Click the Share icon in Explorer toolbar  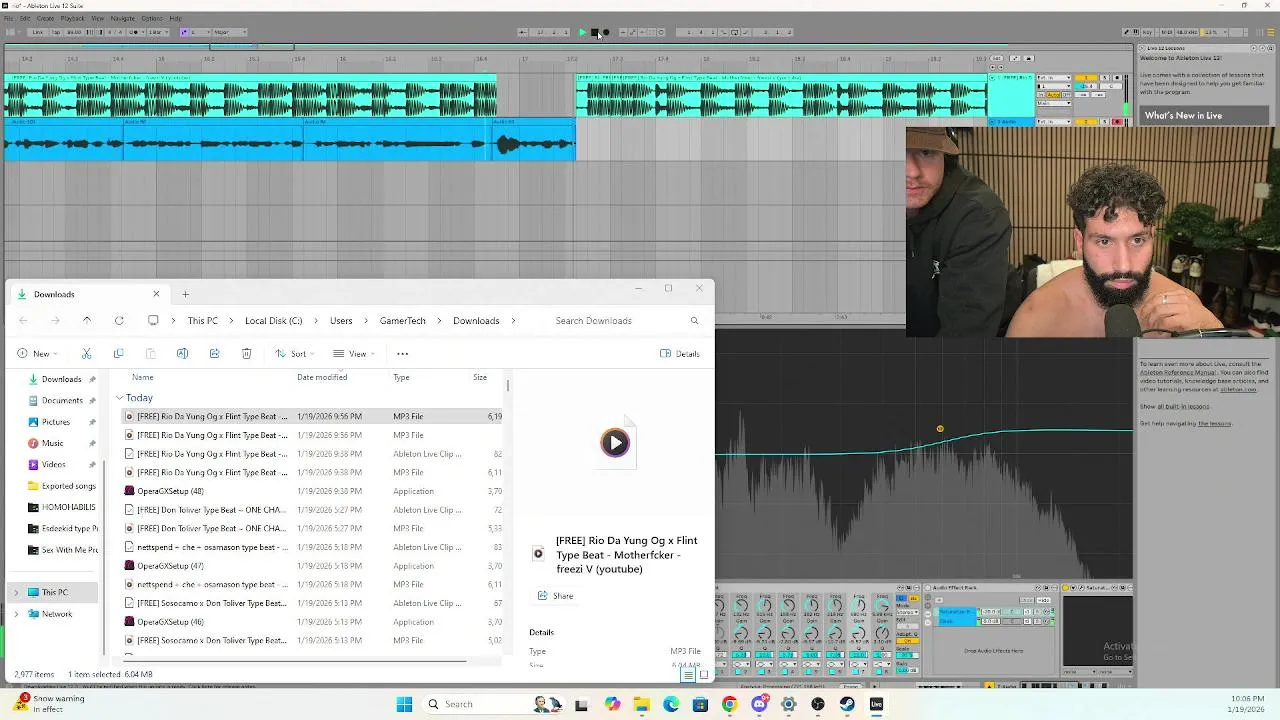pyautogui.click(x=214, y=354)
